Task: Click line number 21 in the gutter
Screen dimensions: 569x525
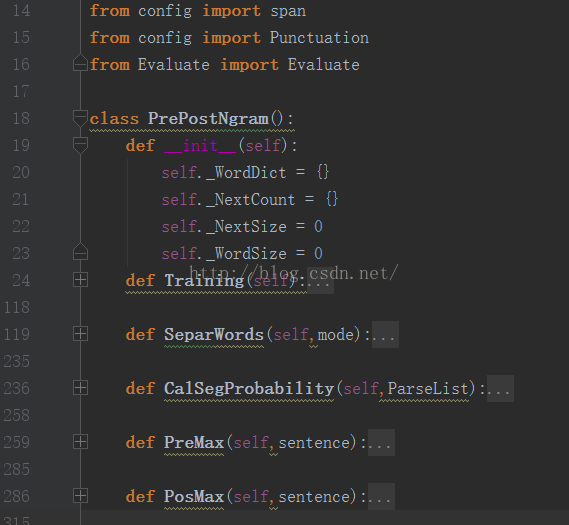Action: pyautogui.click(x=21, y=200)
